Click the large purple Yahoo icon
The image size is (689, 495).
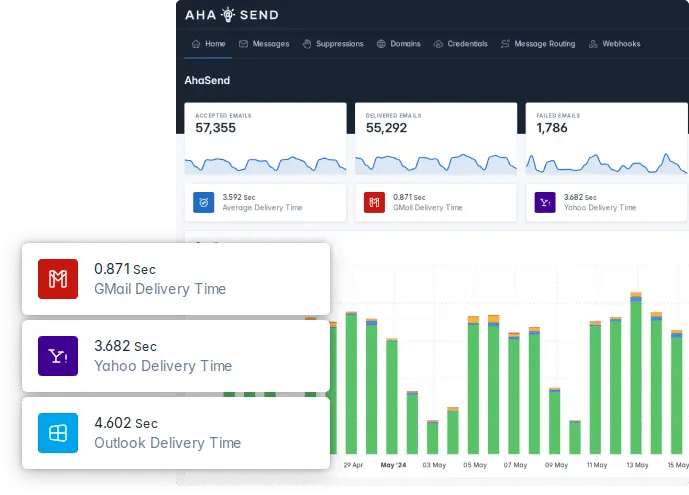(58, 356)
